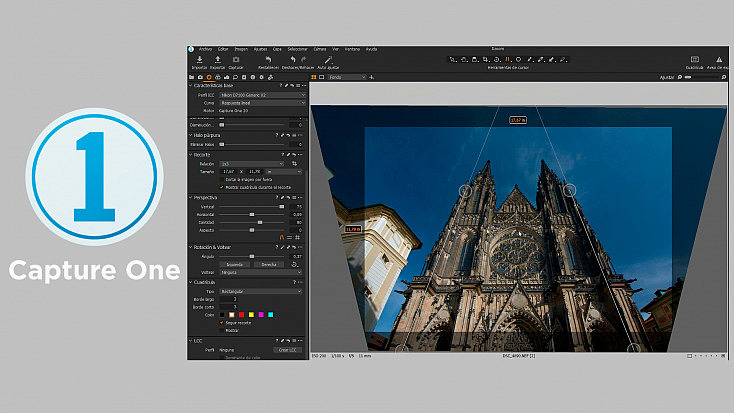Click the undo arrow (Deshacer)
This screenshot has height=413, width=734.
(293, 59)
